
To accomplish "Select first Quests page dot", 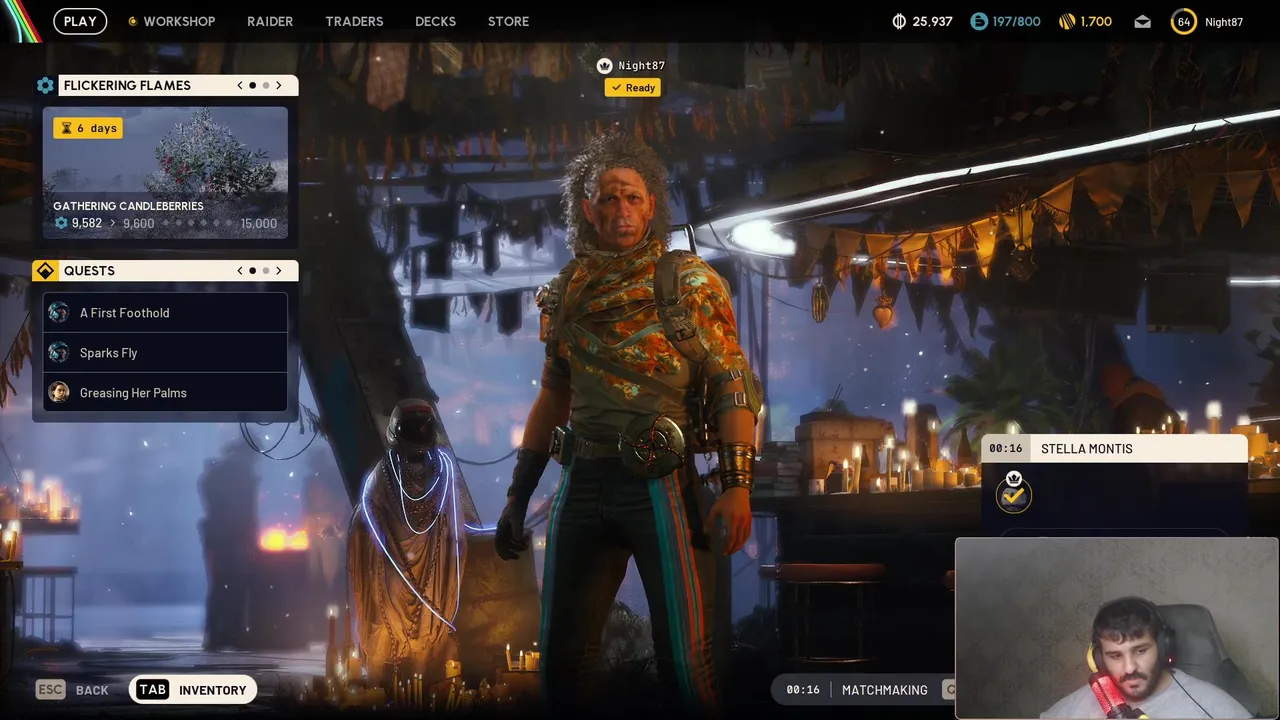I will tap(253, 271).
